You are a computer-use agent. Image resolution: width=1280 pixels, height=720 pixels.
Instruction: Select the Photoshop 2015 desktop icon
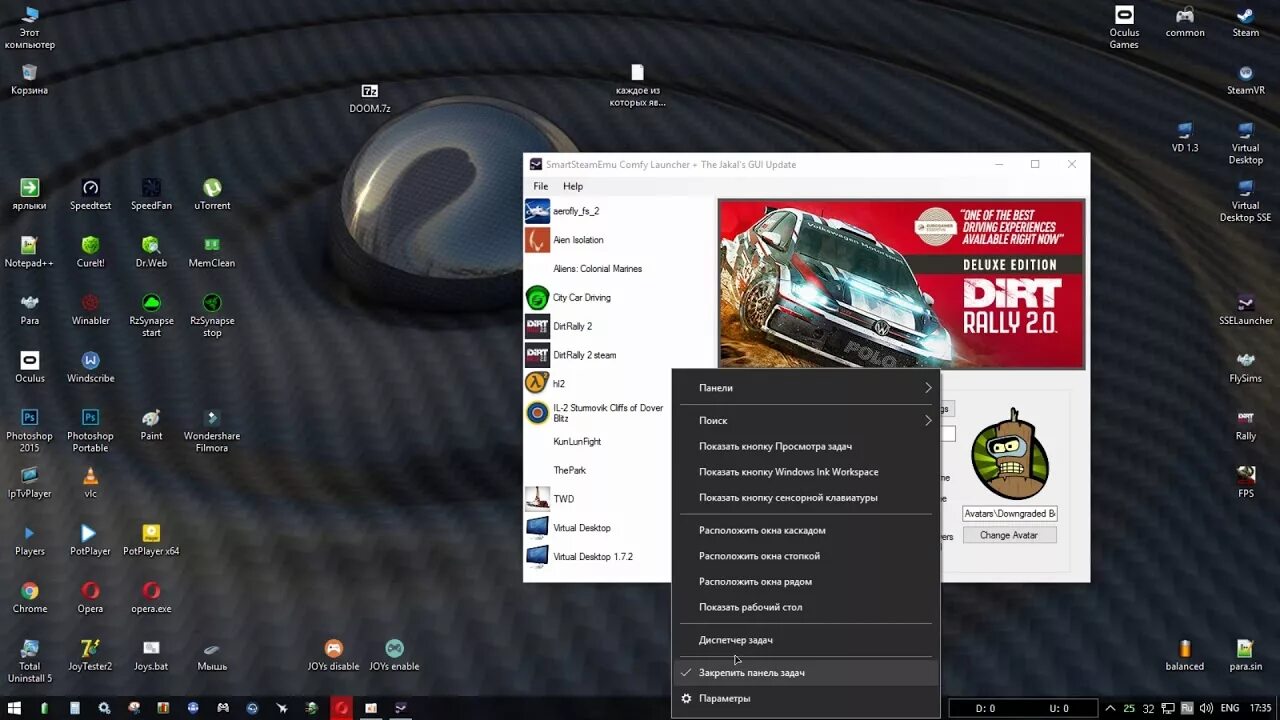[30, 430]
